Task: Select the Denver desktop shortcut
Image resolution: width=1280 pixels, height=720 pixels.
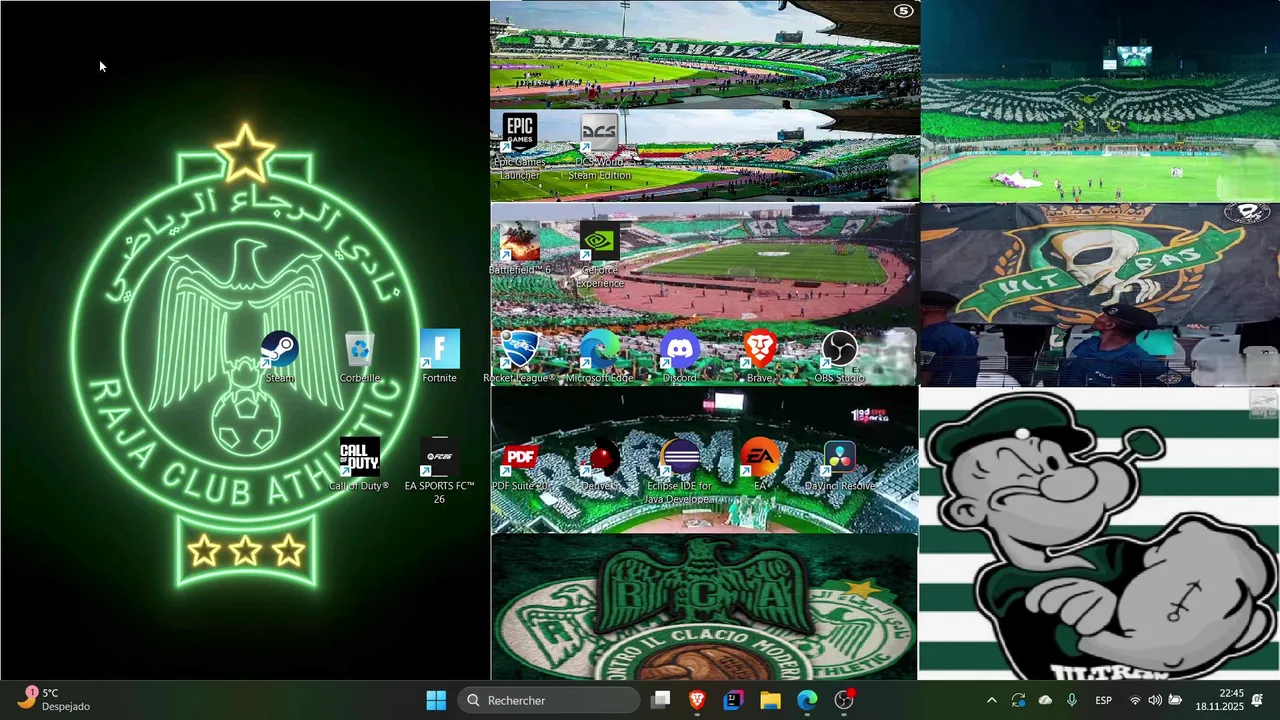Action: click(x=599, y=465)
